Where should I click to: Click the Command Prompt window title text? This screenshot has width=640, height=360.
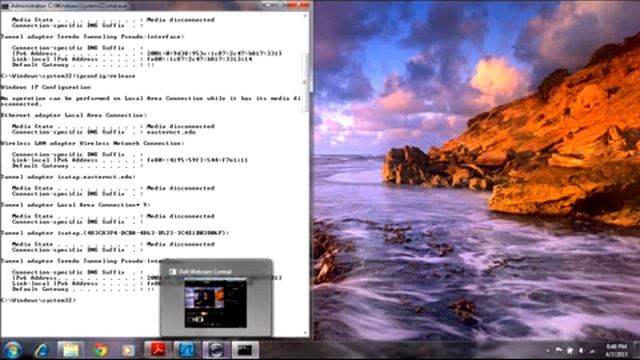[69, 6]
